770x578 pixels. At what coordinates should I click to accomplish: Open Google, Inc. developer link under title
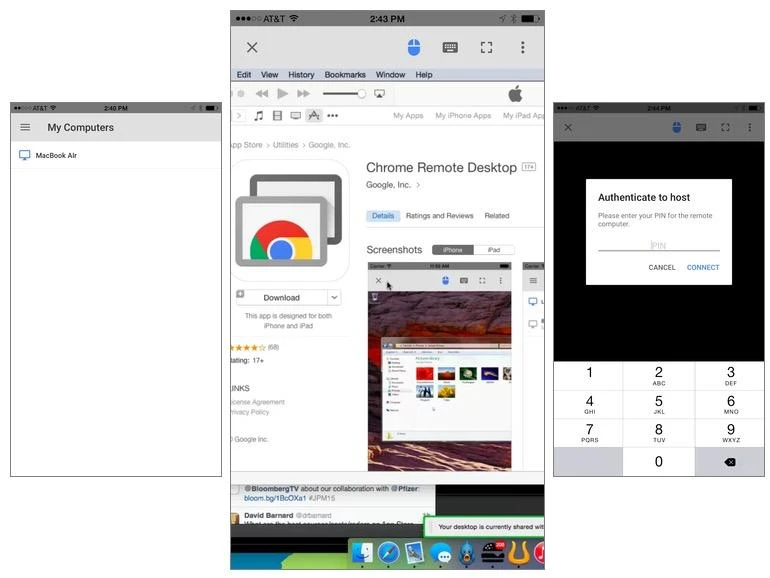tap(392, 185)
